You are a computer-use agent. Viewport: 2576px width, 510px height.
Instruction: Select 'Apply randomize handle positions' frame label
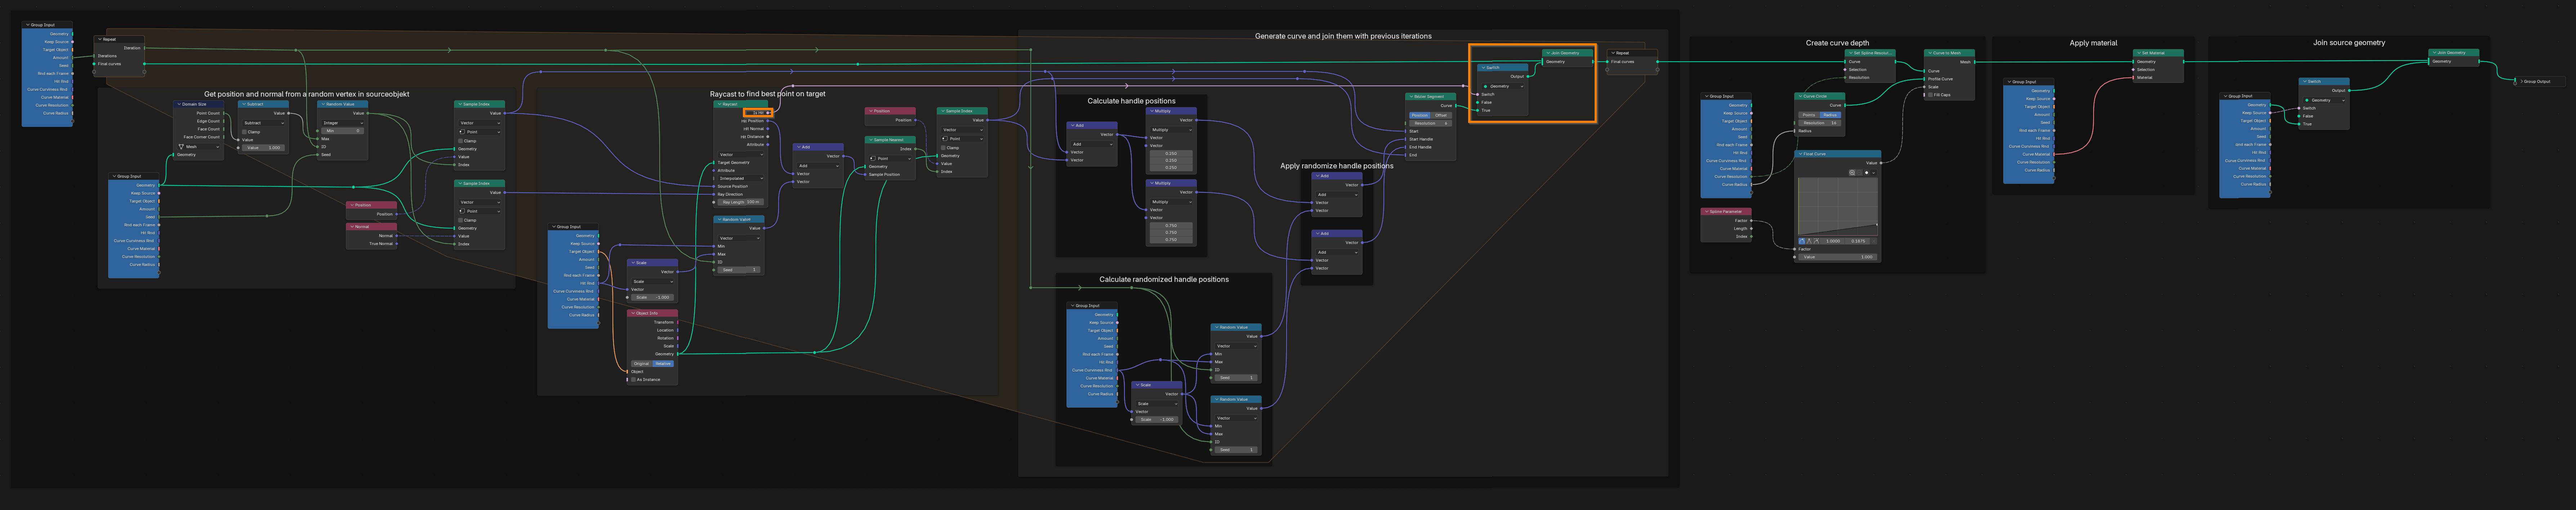click(1337, 166)
